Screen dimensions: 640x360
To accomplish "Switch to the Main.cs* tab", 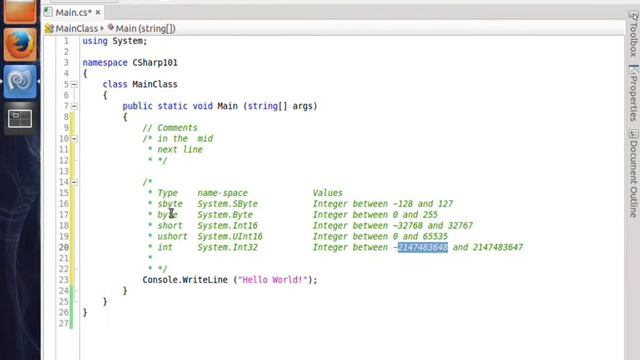I will [73, 13].
